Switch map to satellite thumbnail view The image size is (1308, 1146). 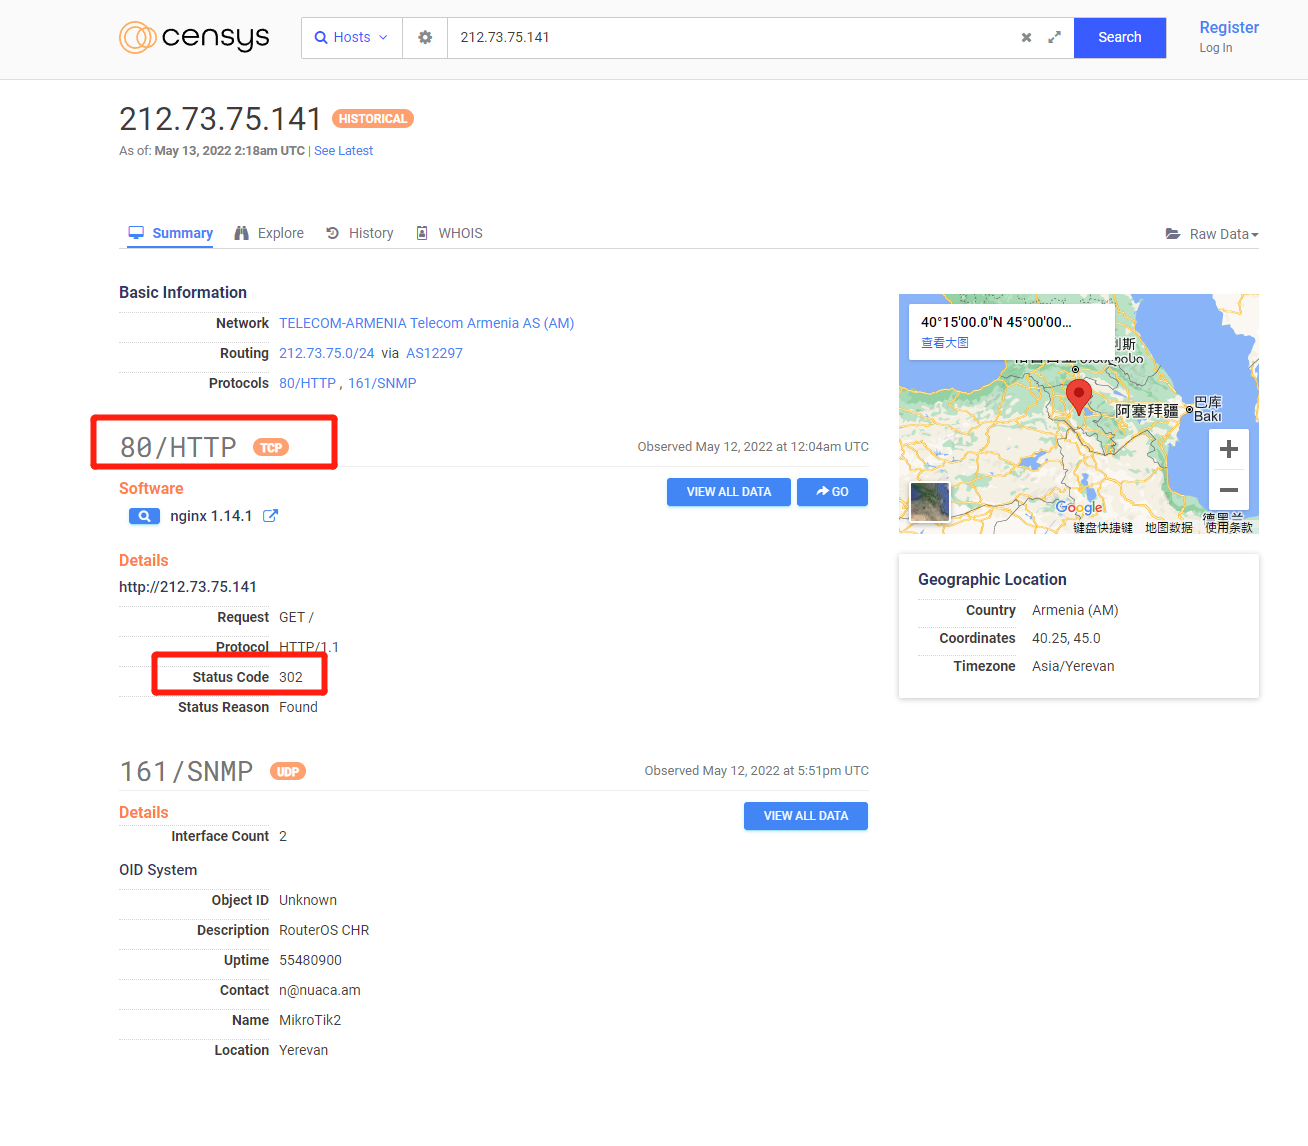(x=930, y=502)
